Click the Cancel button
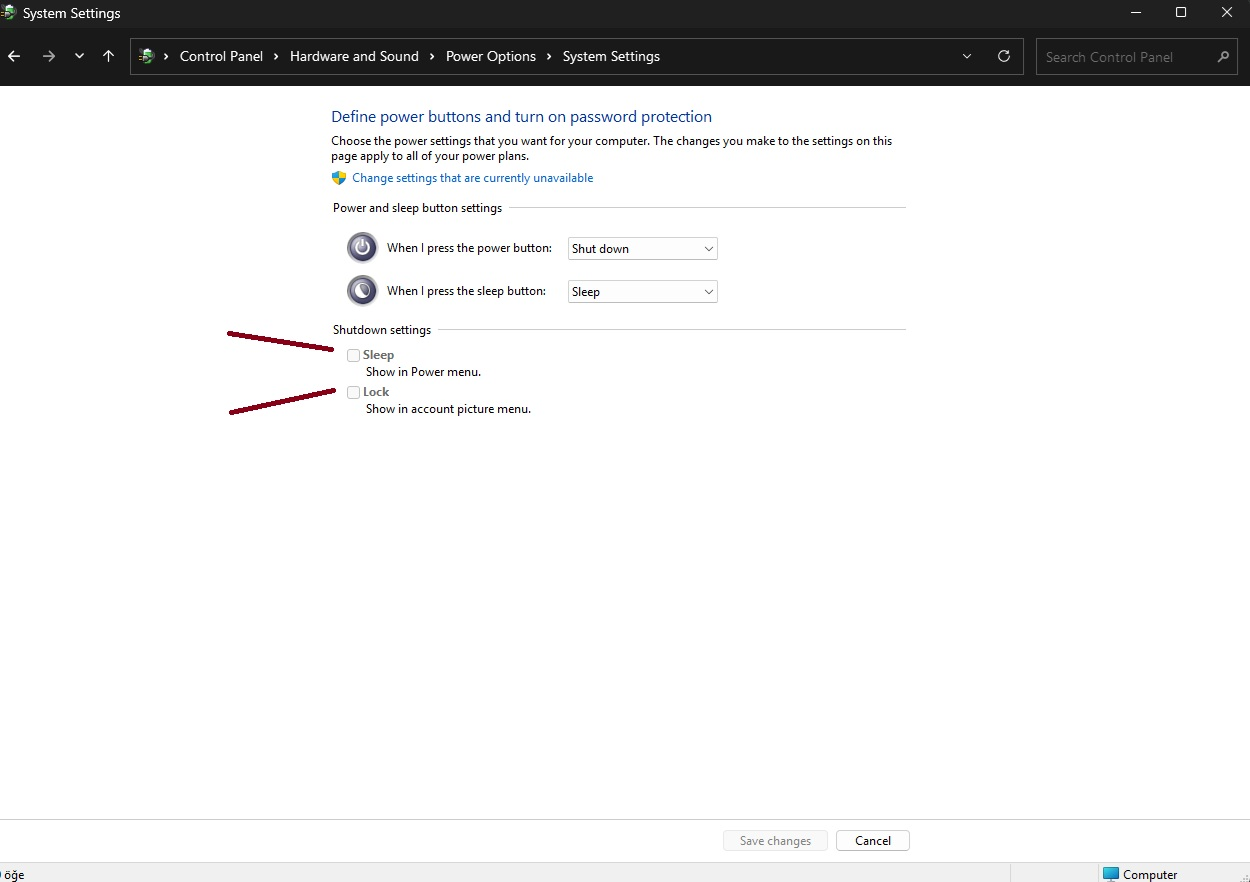Image resolution: width=1250 pixels, height=882 pixels. point(873,841)
